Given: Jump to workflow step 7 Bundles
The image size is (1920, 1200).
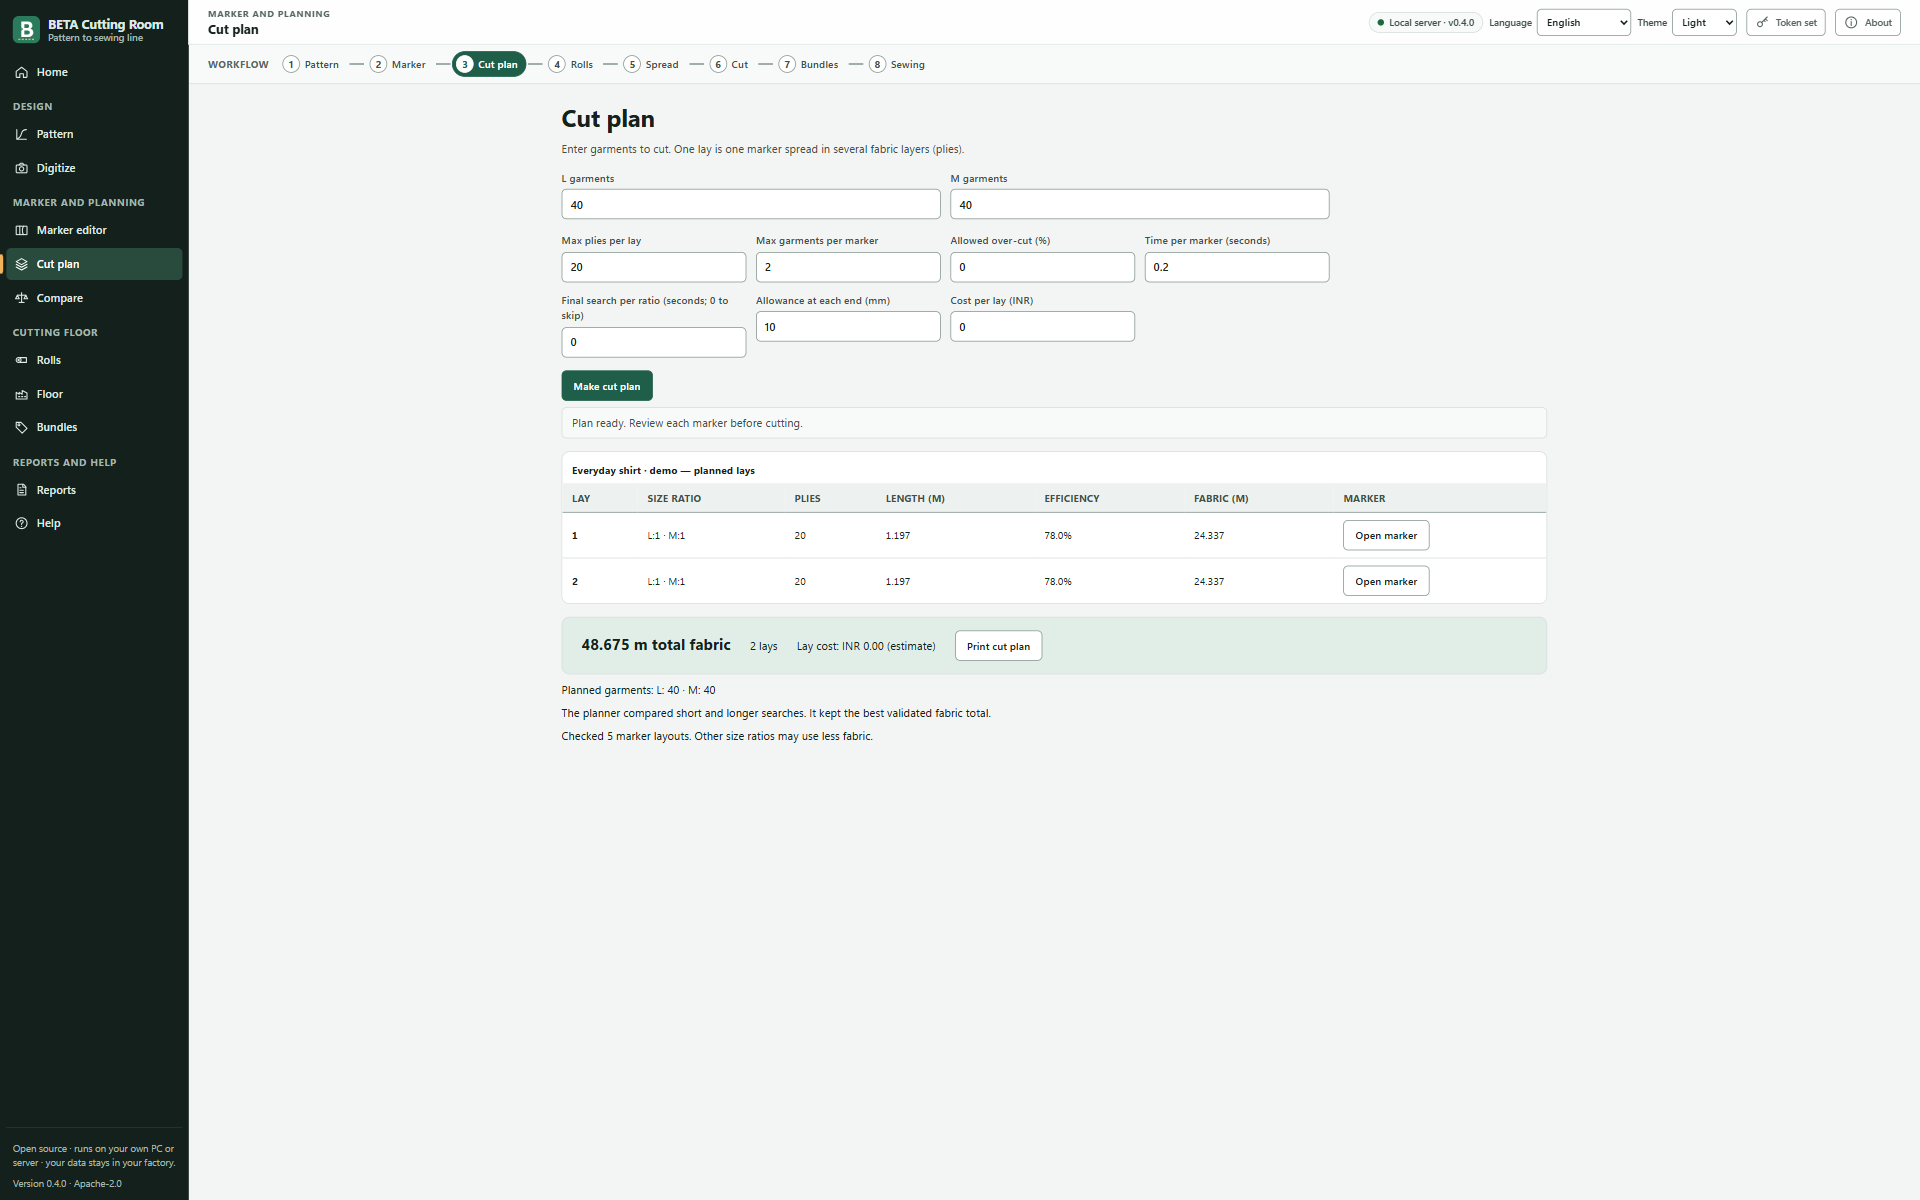Looking at the screenshot, I should click(x=809, y=64).
